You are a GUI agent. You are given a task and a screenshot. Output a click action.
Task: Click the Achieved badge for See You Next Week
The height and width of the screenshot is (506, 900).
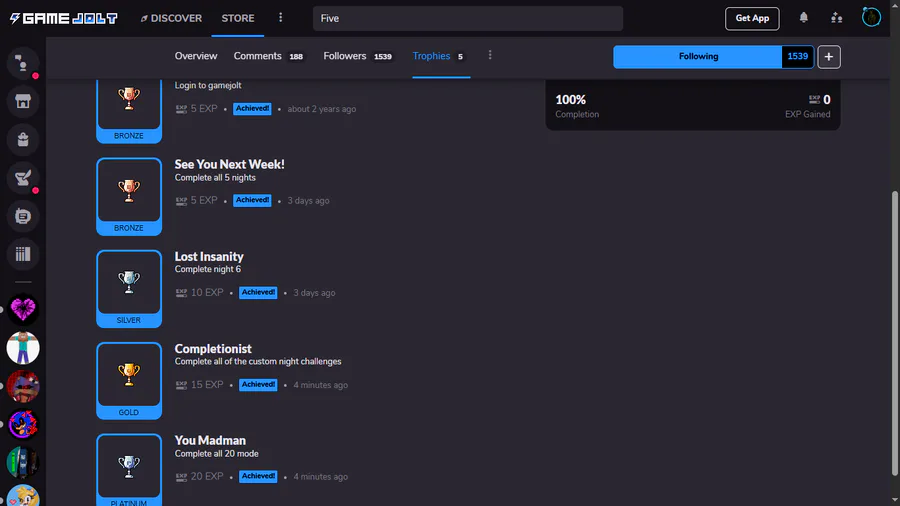[x=252, y=200]
